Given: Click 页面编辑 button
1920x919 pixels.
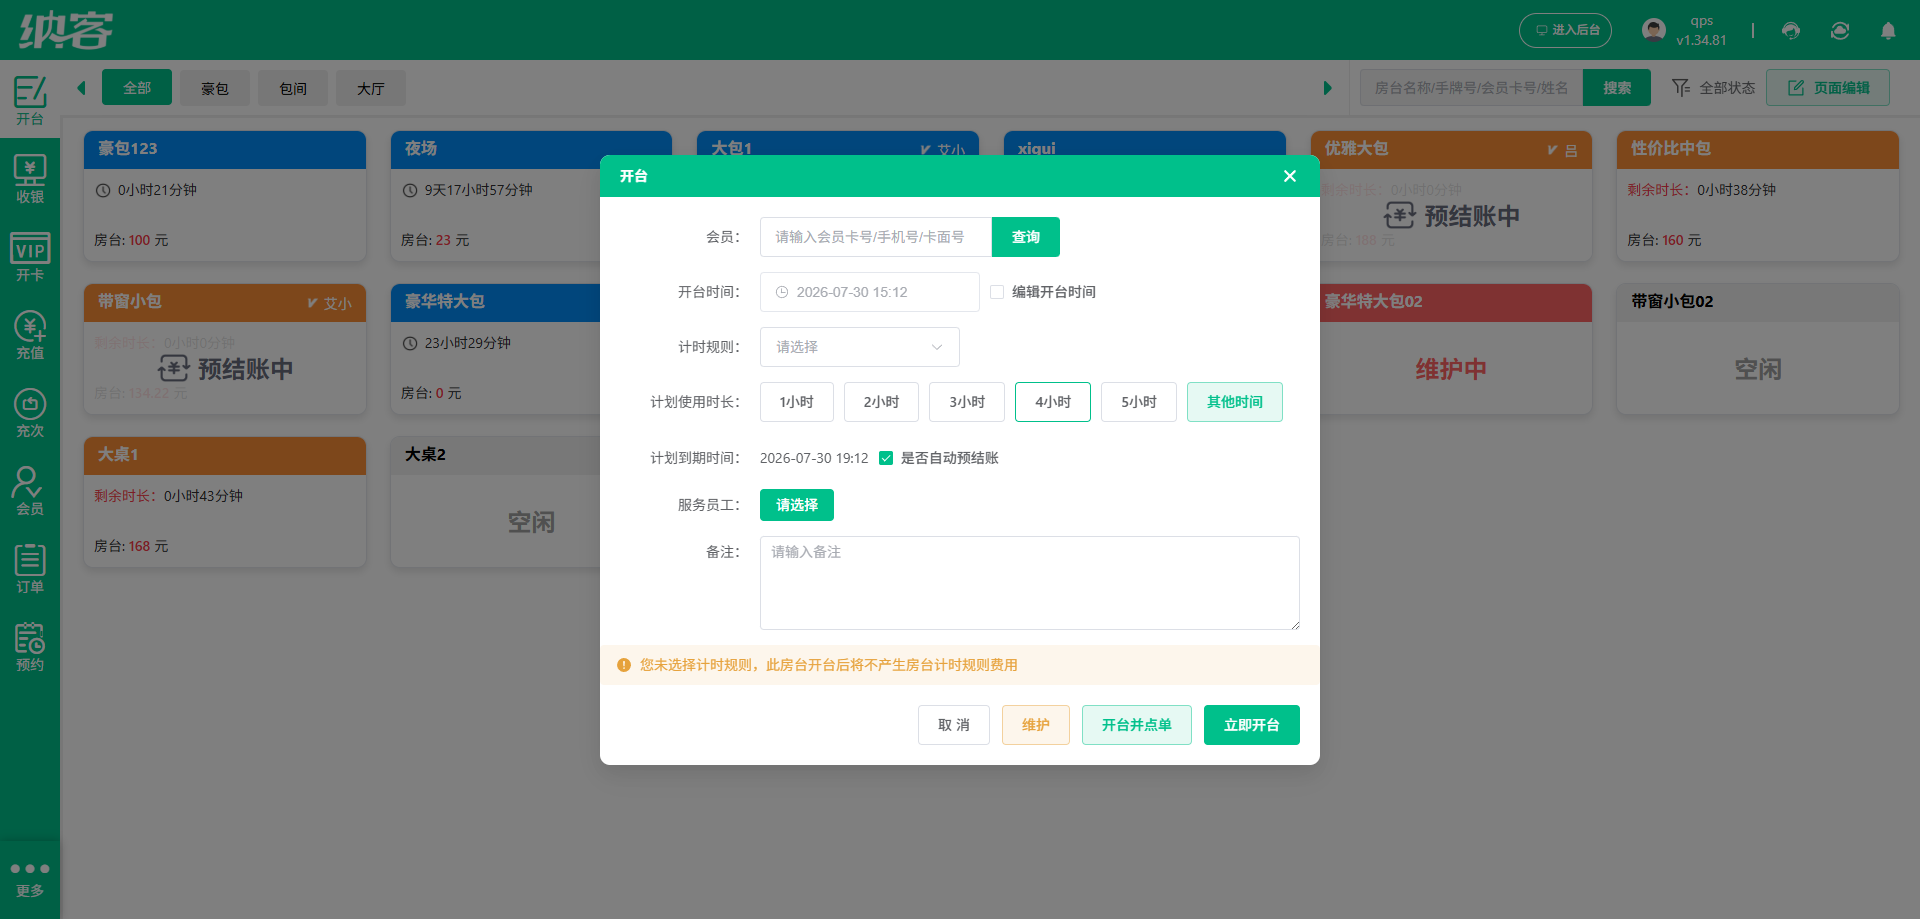Looking at the screenshot, I should (x=1828, y=88).
